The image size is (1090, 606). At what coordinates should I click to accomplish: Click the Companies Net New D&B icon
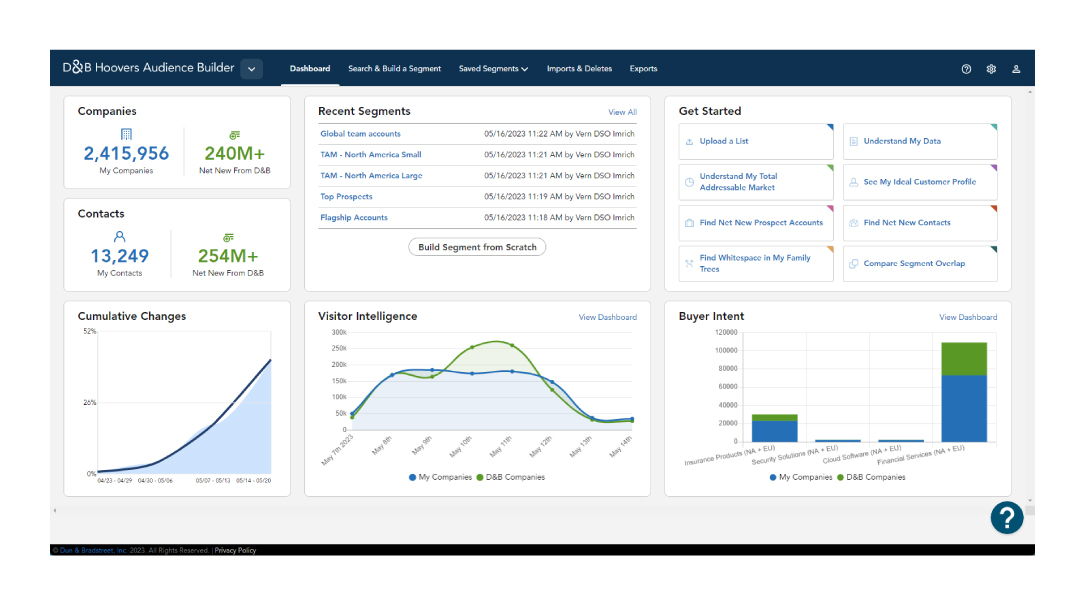pos(235,135)
